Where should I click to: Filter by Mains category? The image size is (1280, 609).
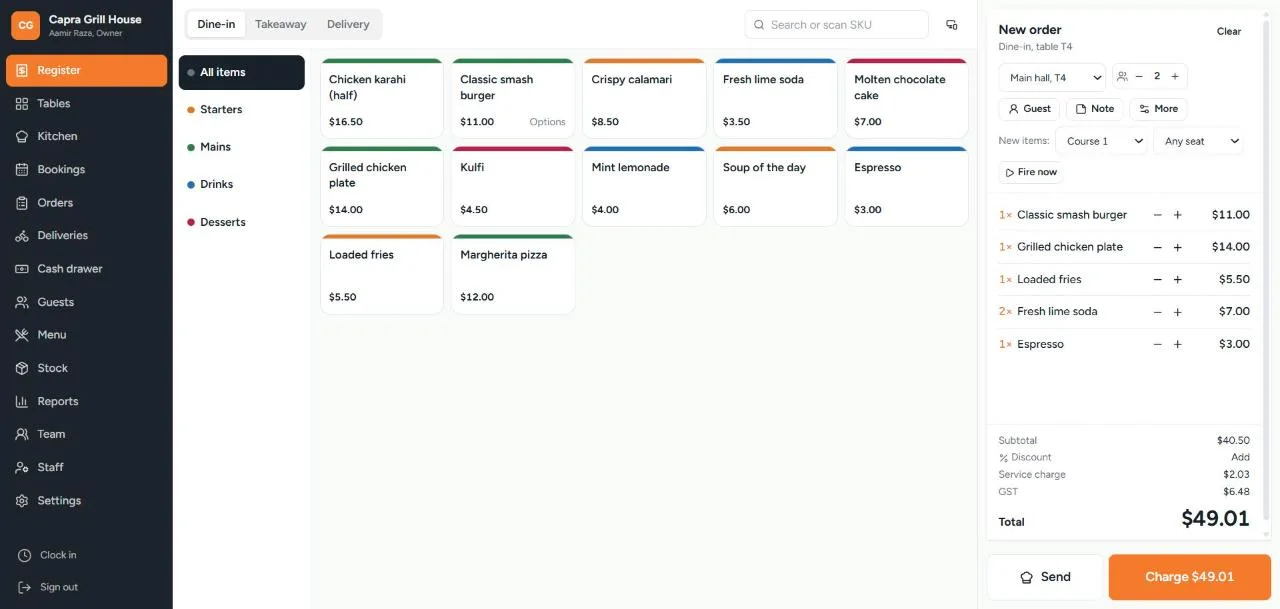tap(242, 147)
